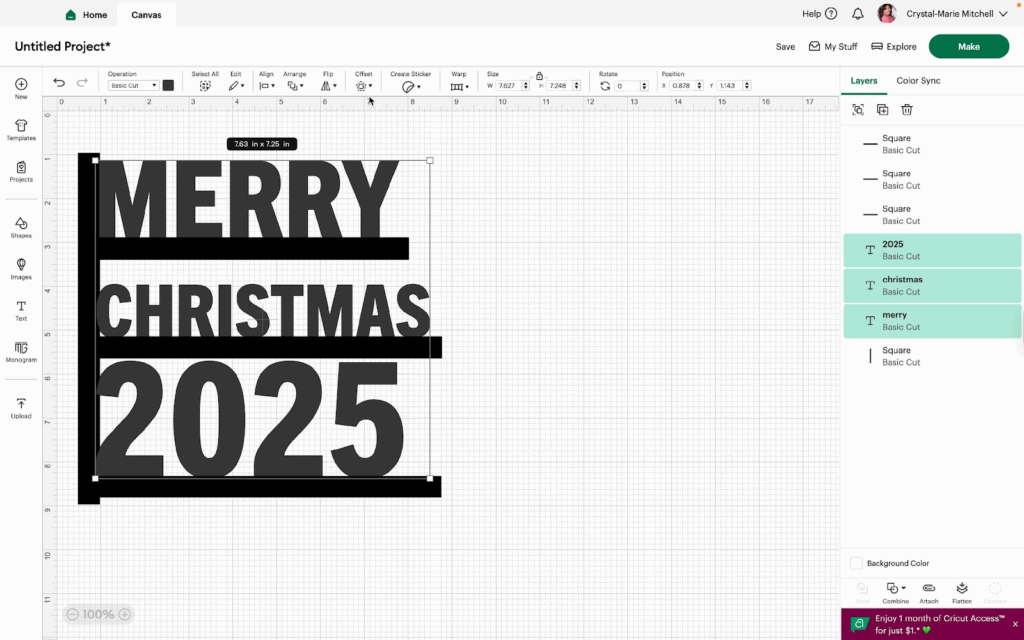Enable the Background Color checkbox

click(x=856, y=563)
